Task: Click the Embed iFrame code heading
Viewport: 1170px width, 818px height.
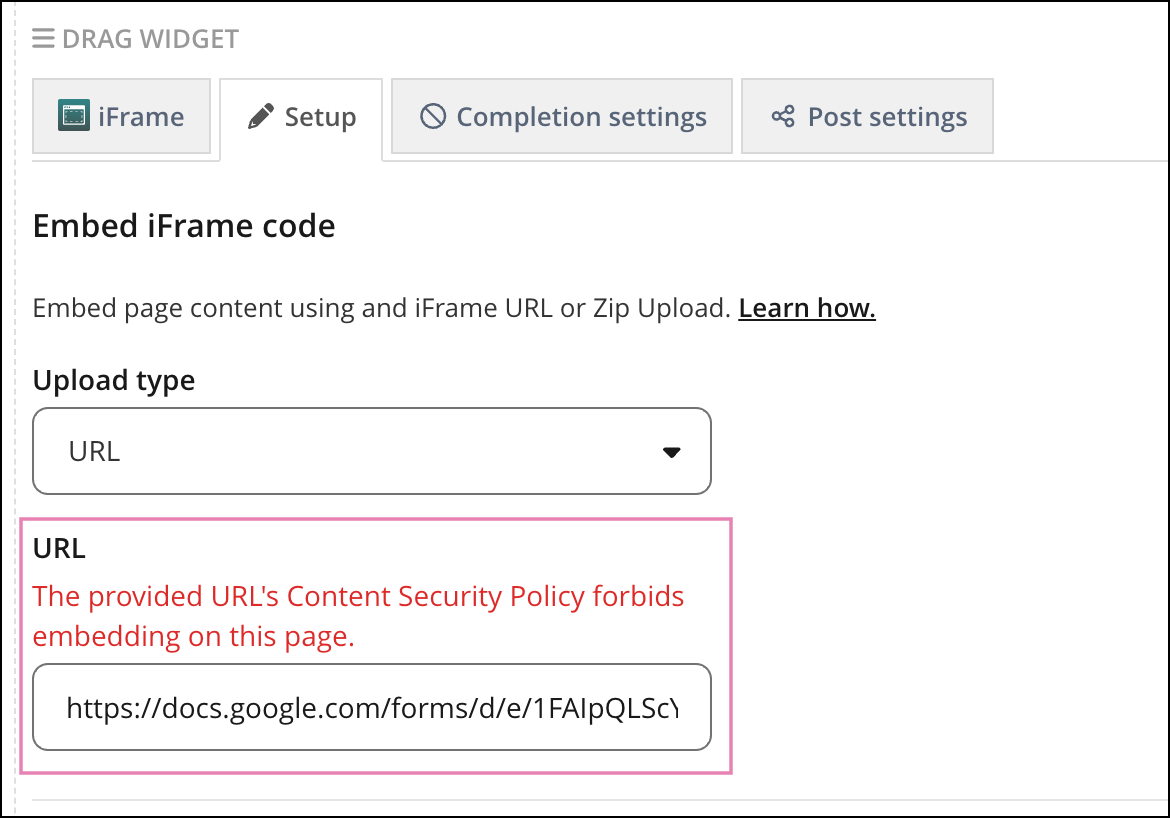Action: [184, 226]
